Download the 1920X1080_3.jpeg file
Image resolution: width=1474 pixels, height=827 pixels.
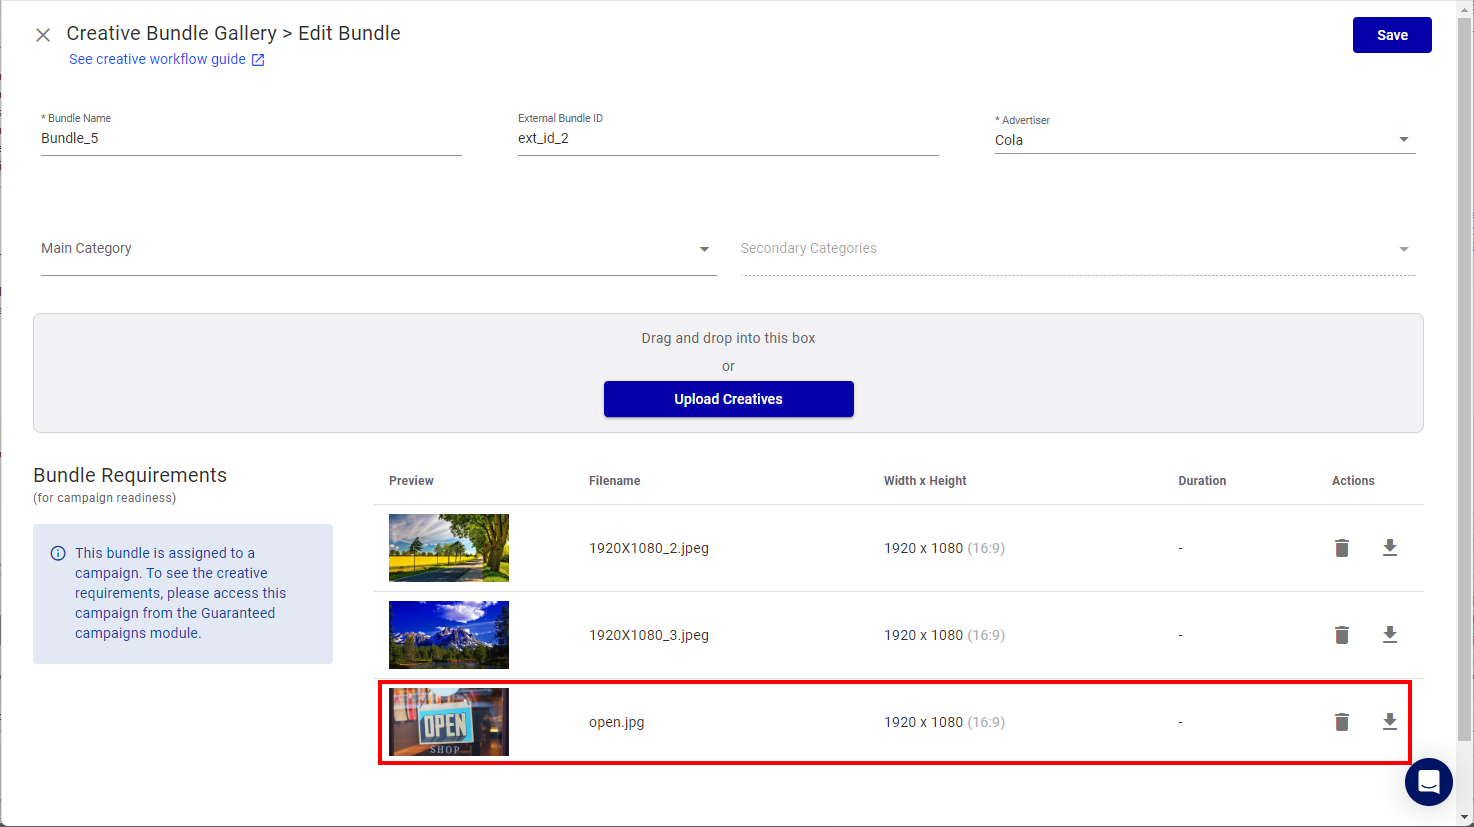[1389, 635]
